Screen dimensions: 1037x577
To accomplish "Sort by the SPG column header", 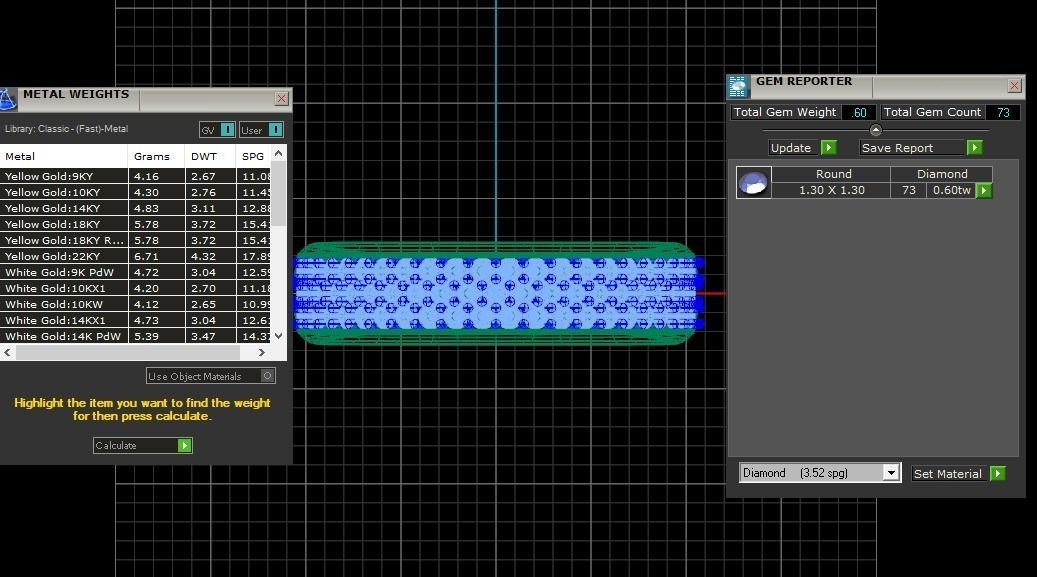I will click(254, 156).
